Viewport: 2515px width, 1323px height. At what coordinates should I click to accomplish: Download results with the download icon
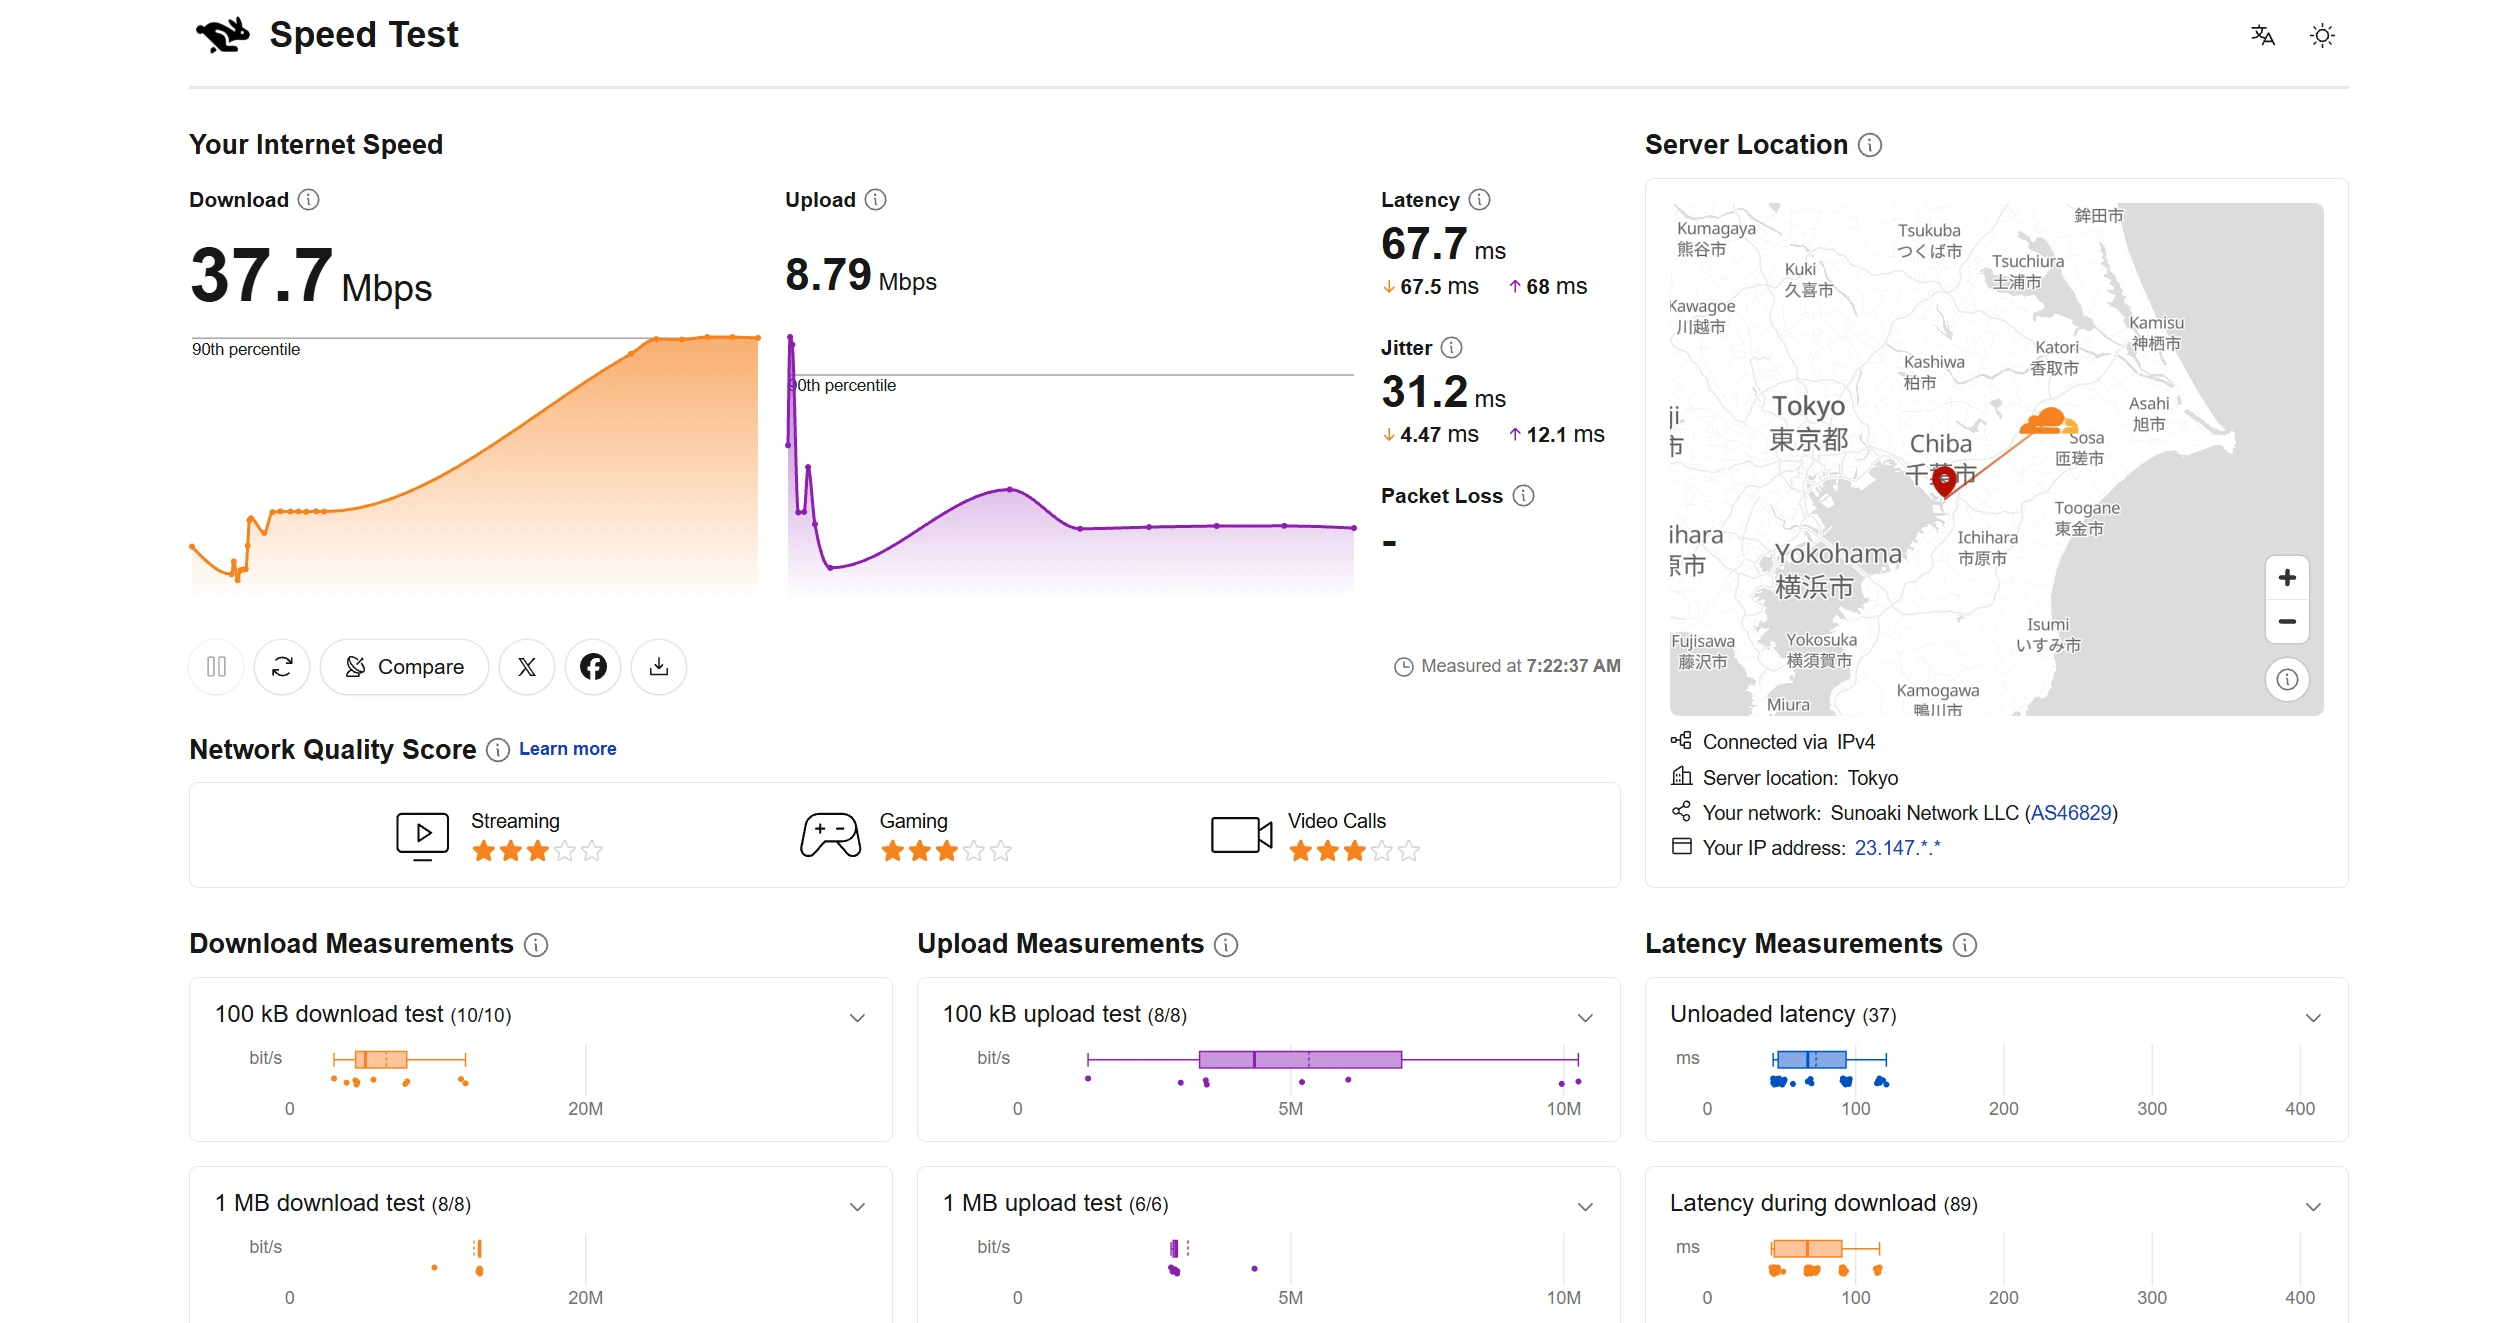pos(659,667)
